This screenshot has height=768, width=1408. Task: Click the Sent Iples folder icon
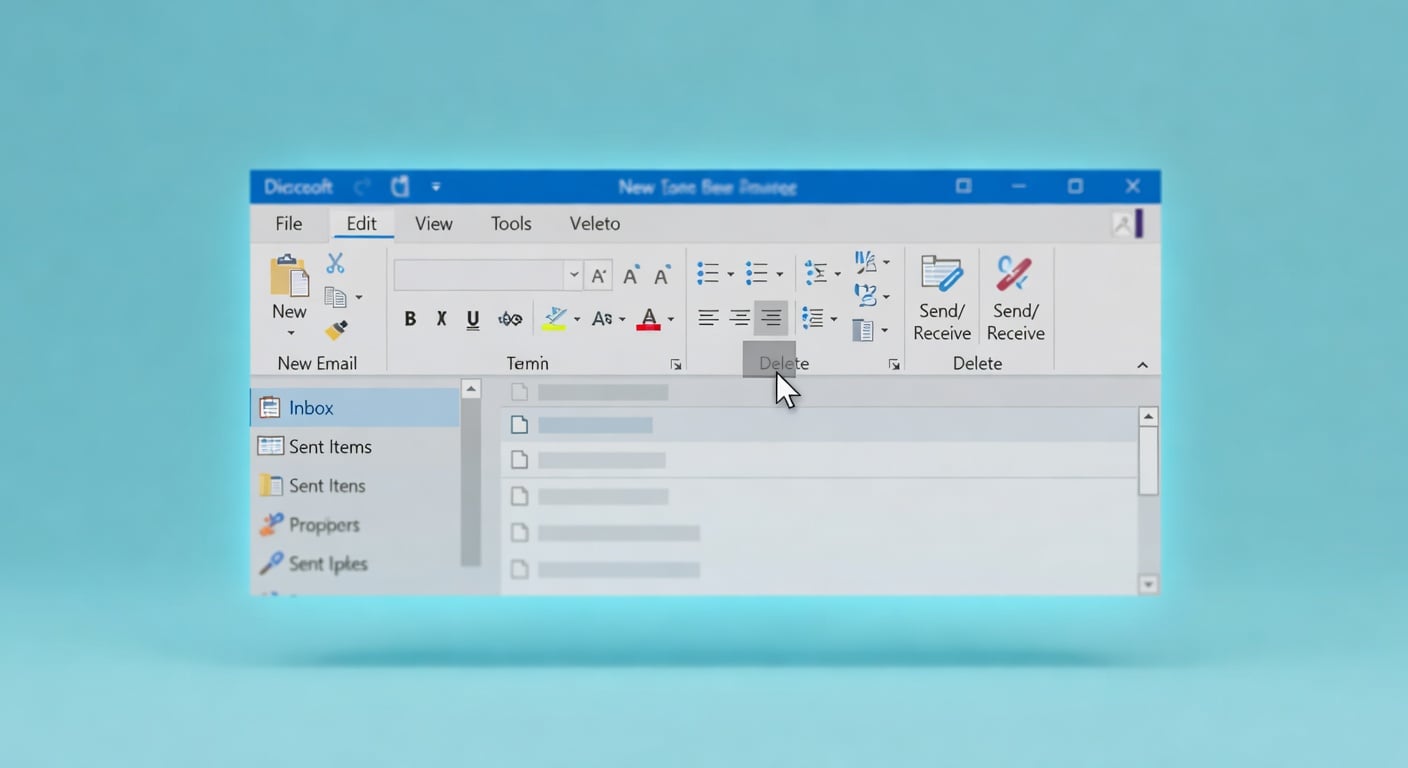pos(270,563)
